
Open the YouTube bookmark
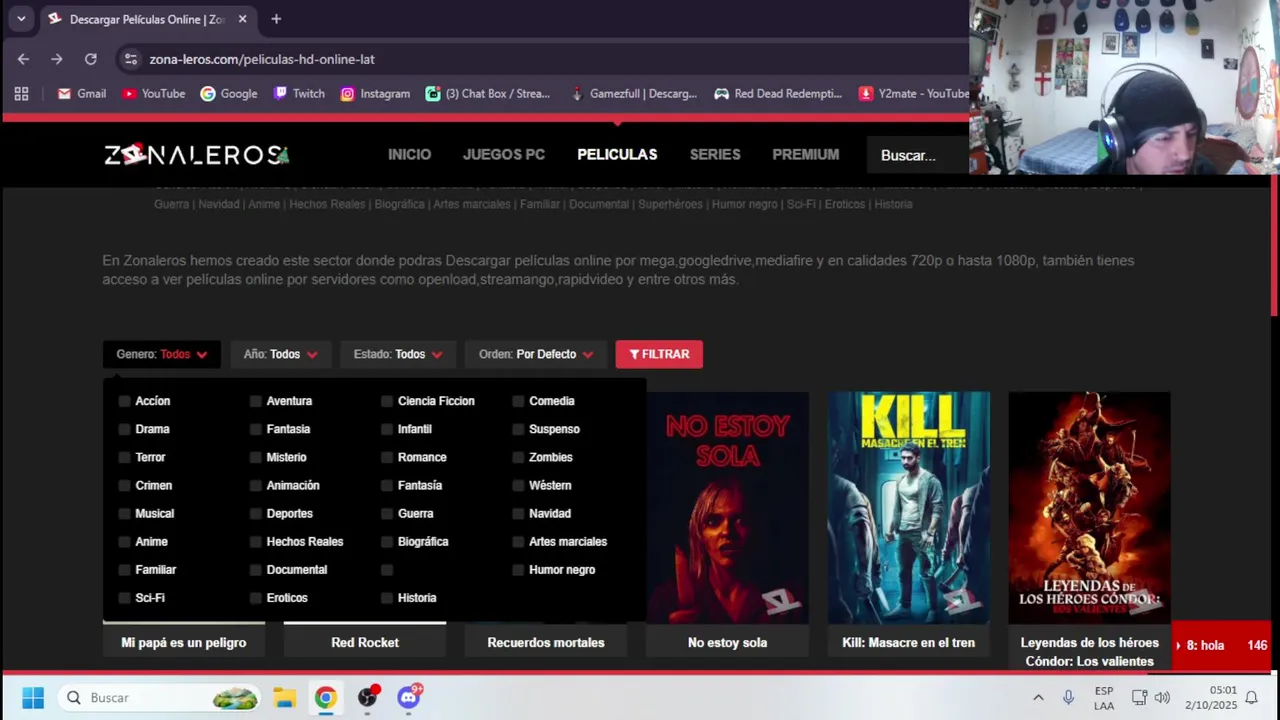[153, 93]
